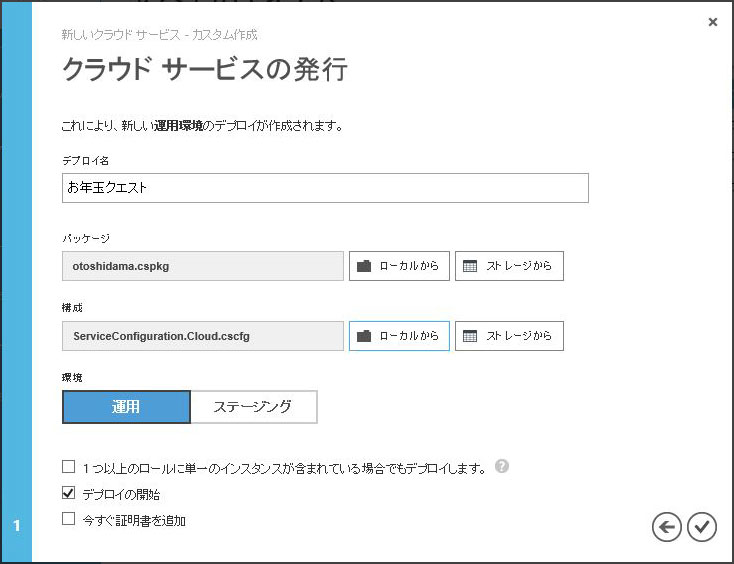Focus the デプロイ名 input field
This screenshot has width=734, height=564.
325,188
